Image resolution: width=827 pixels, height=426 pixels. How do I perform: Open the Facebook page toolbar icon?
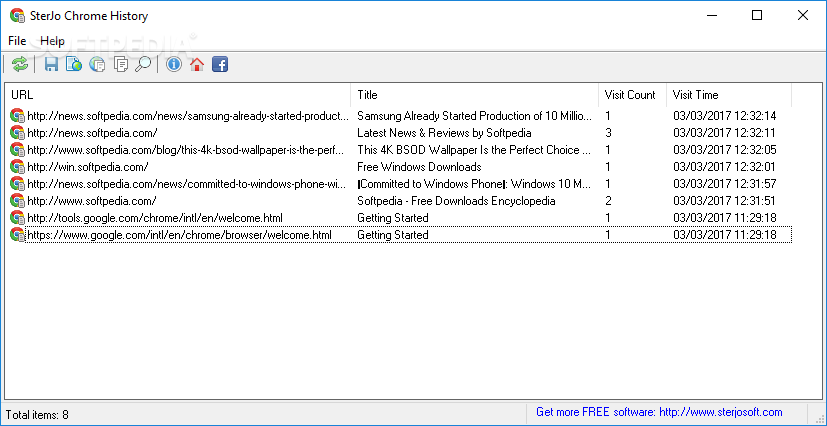point(220,64)
